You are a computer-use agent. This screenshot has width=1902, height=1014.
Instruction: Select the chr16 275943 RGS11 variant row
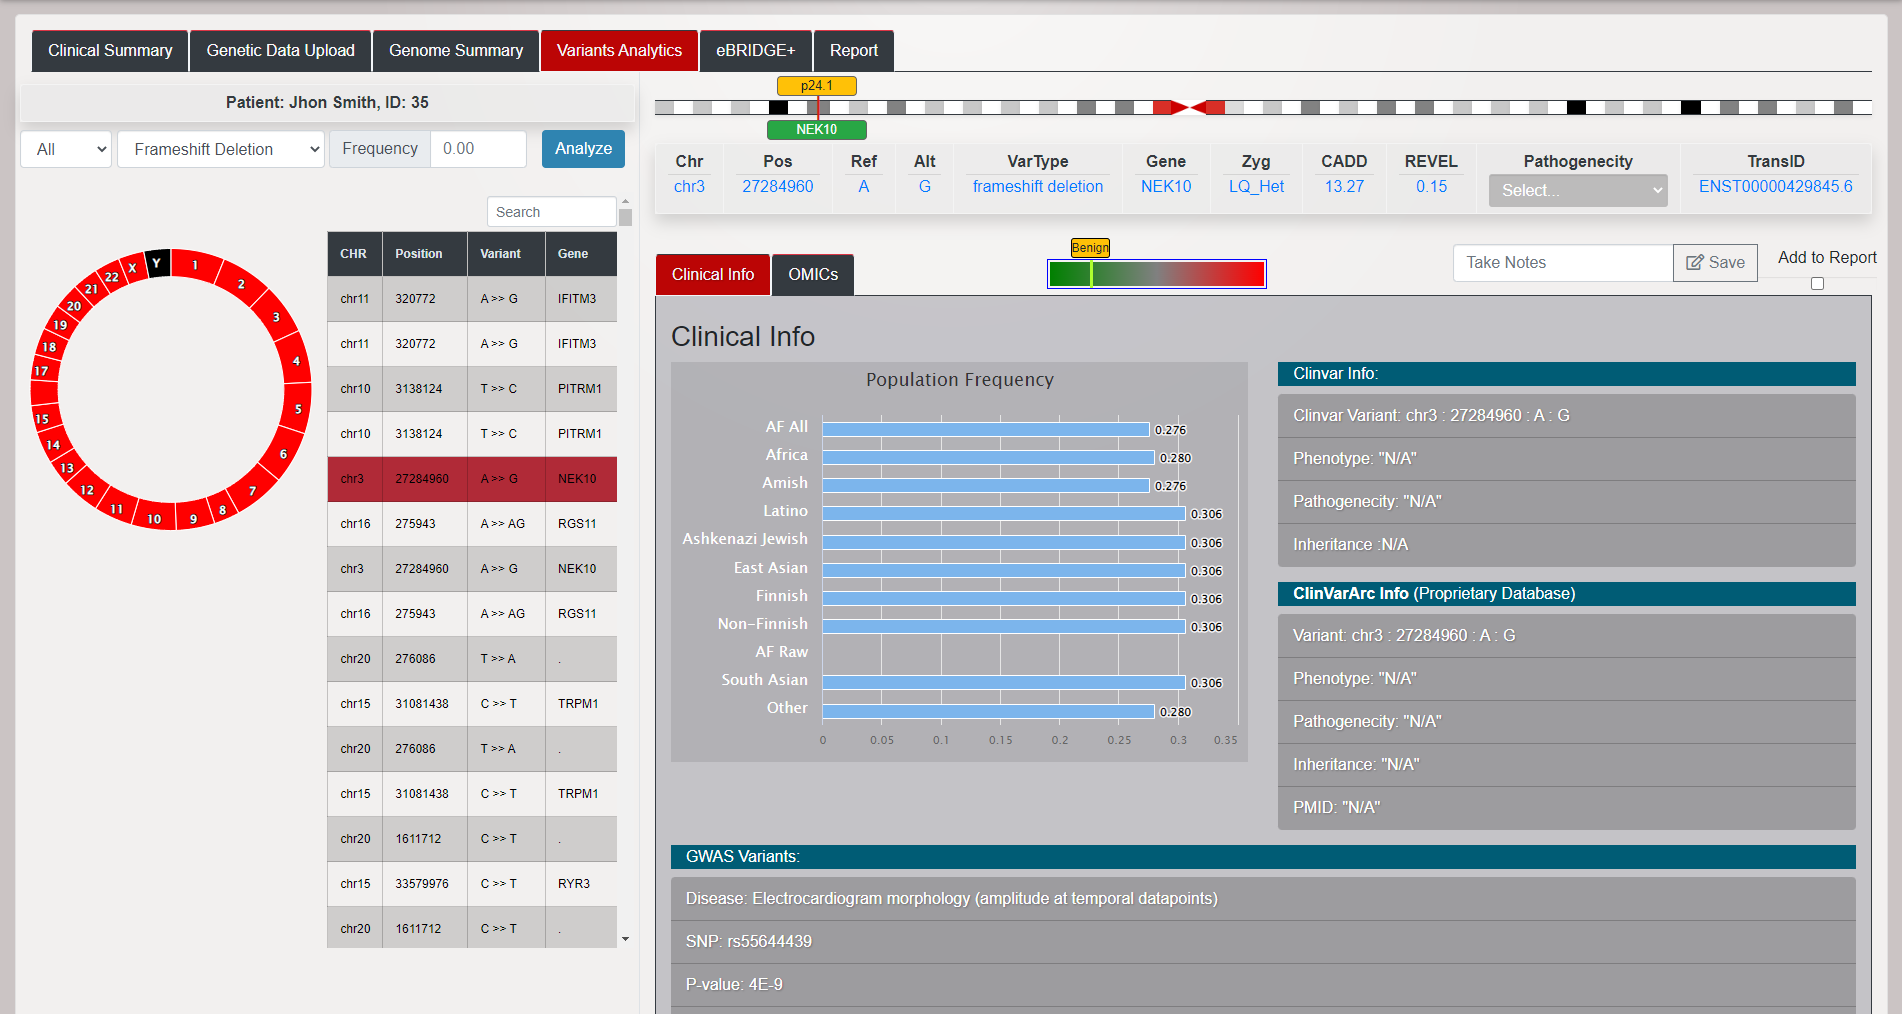(x=471, y=524)
